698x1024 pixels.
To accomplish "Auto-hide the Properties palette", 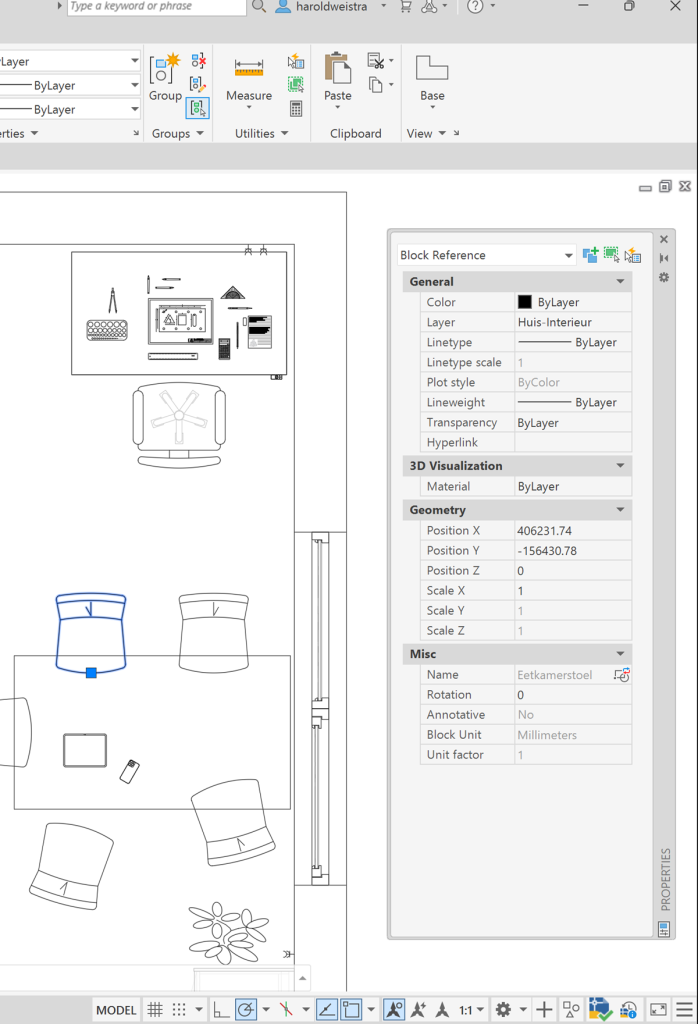I will point(664,258).
